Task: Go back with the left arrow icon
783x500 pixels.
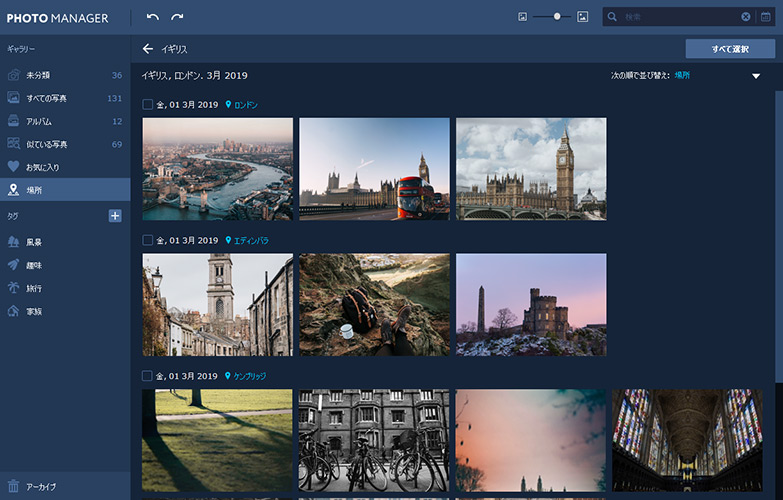Action: pos(147,48)
